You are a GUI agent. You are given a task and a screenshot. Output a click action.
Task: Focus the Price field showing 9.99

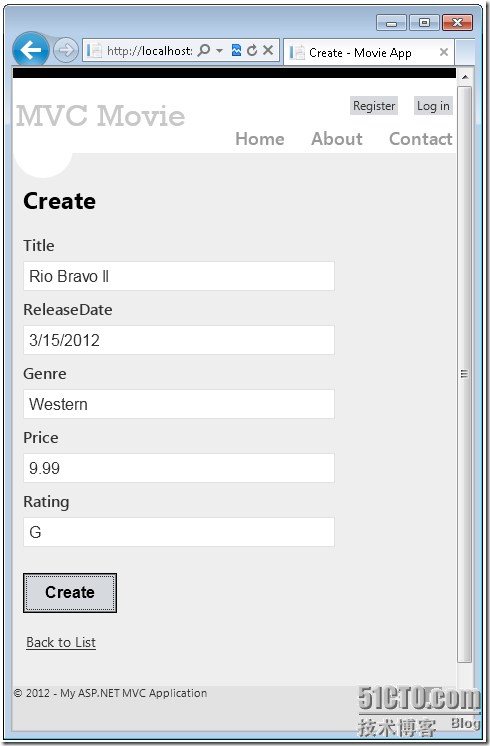[x=179, y=468]
